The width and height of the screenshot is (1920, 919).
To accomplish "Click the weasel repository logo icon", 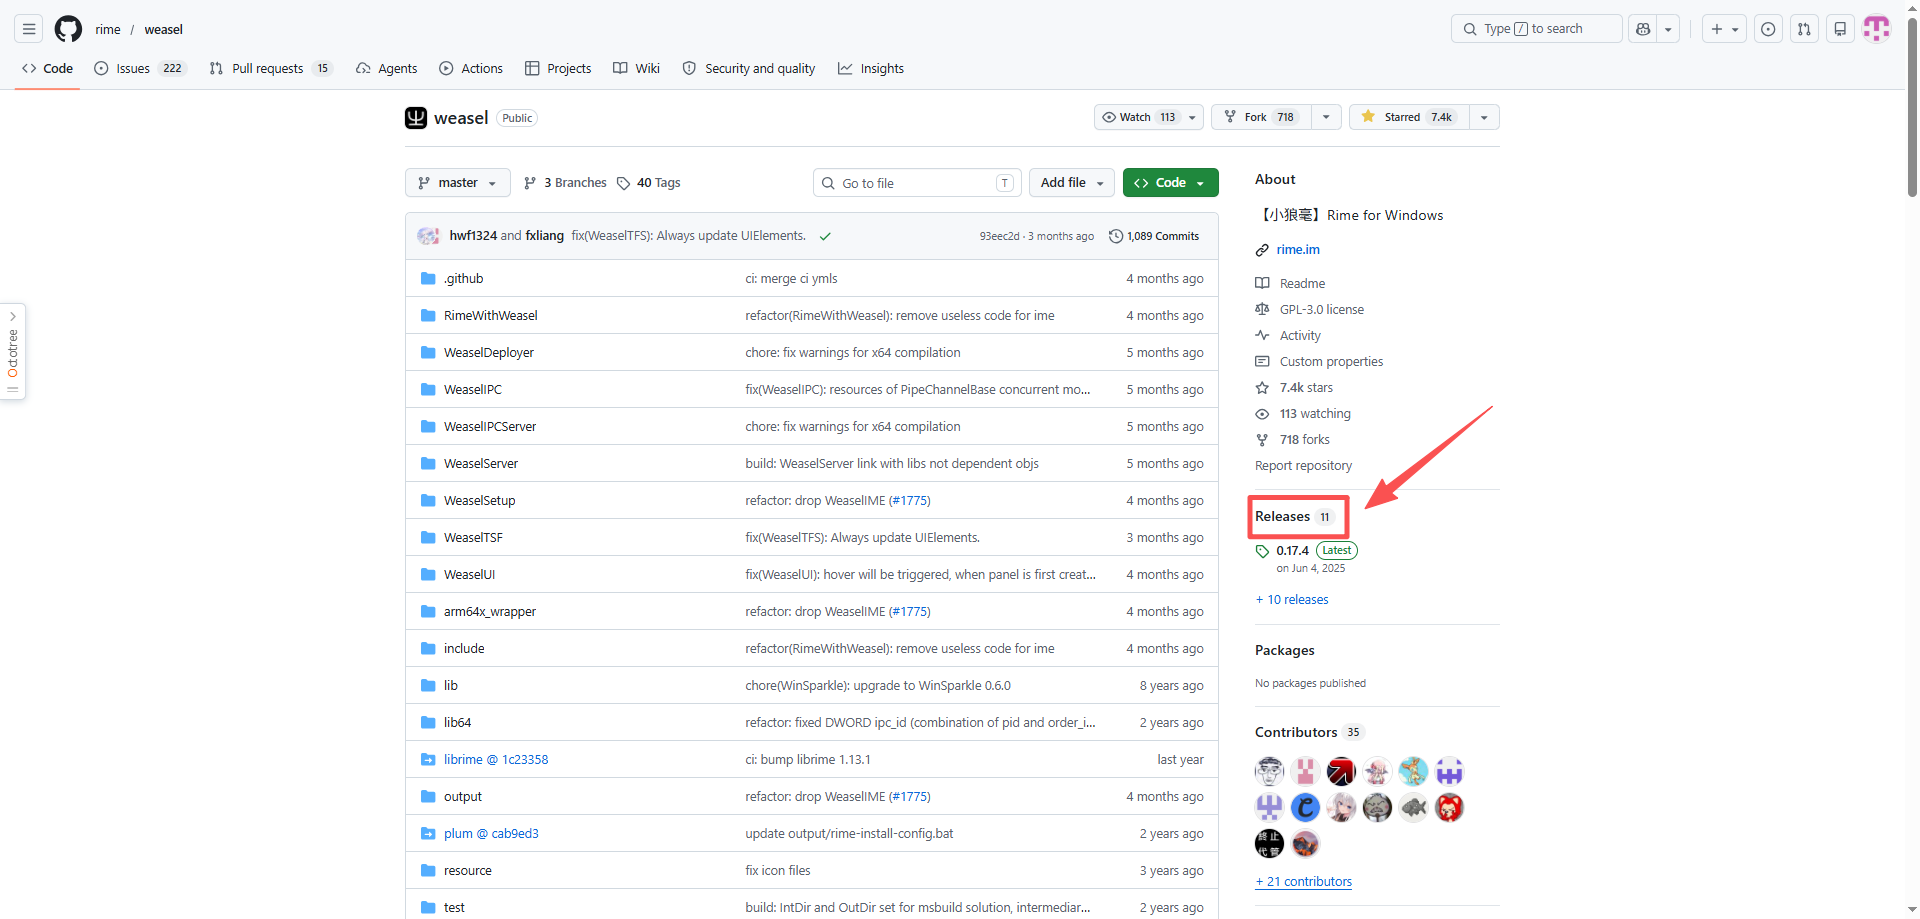I will pos(416,118).
